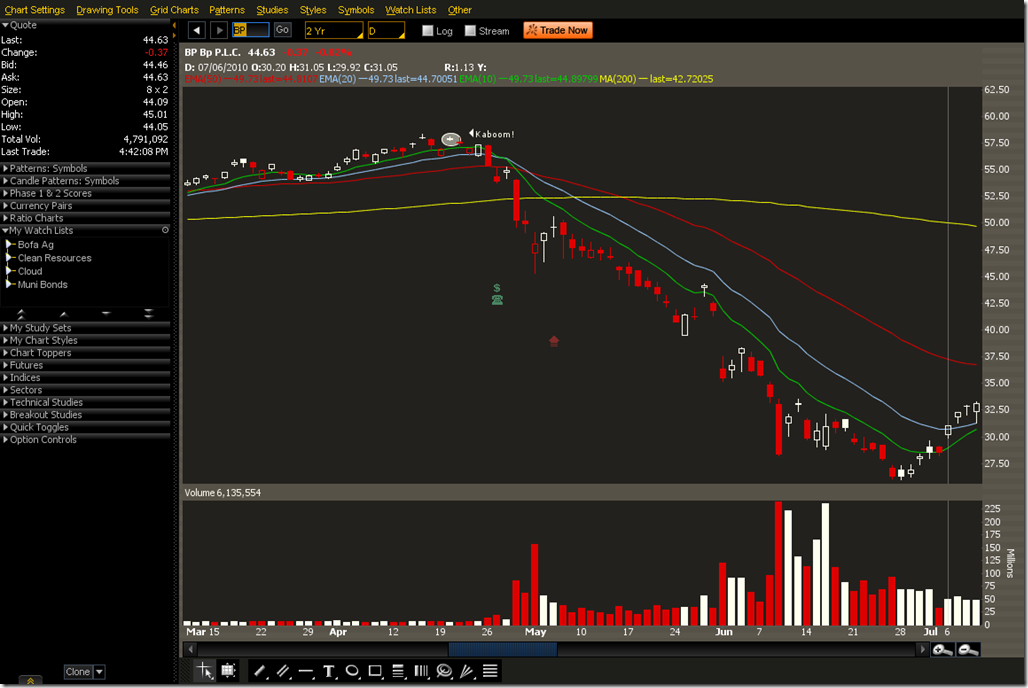The width and height of the screenshot is (1028, 688).
Task: Click the My Watch Lists options circle
Action: pyautogui.click(x=165, y=230)
